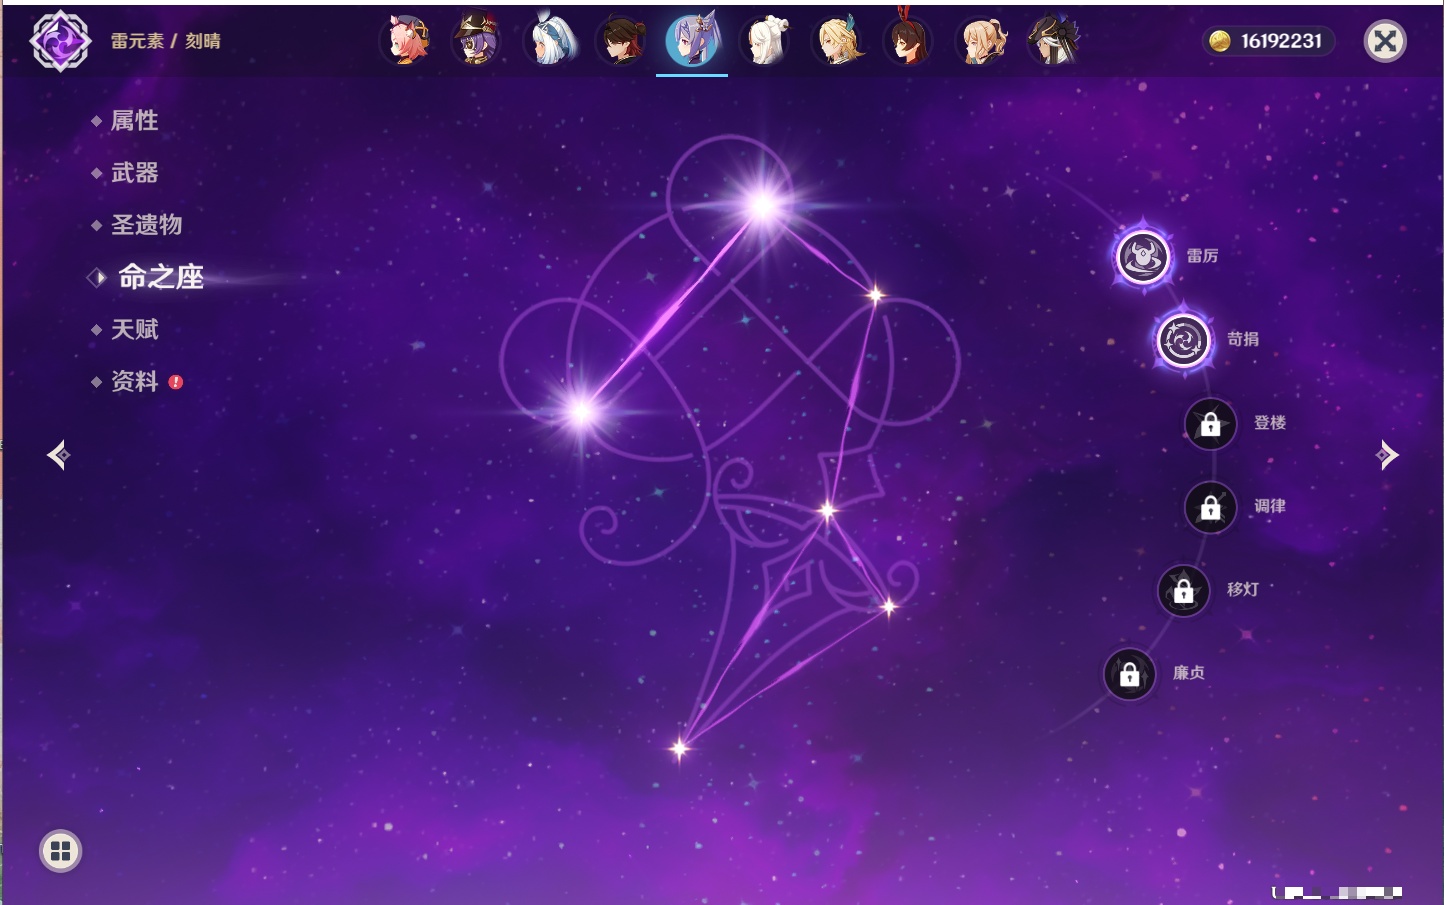
Task: Click the large glowing star atop the constellation
Action: pos(763,206)
